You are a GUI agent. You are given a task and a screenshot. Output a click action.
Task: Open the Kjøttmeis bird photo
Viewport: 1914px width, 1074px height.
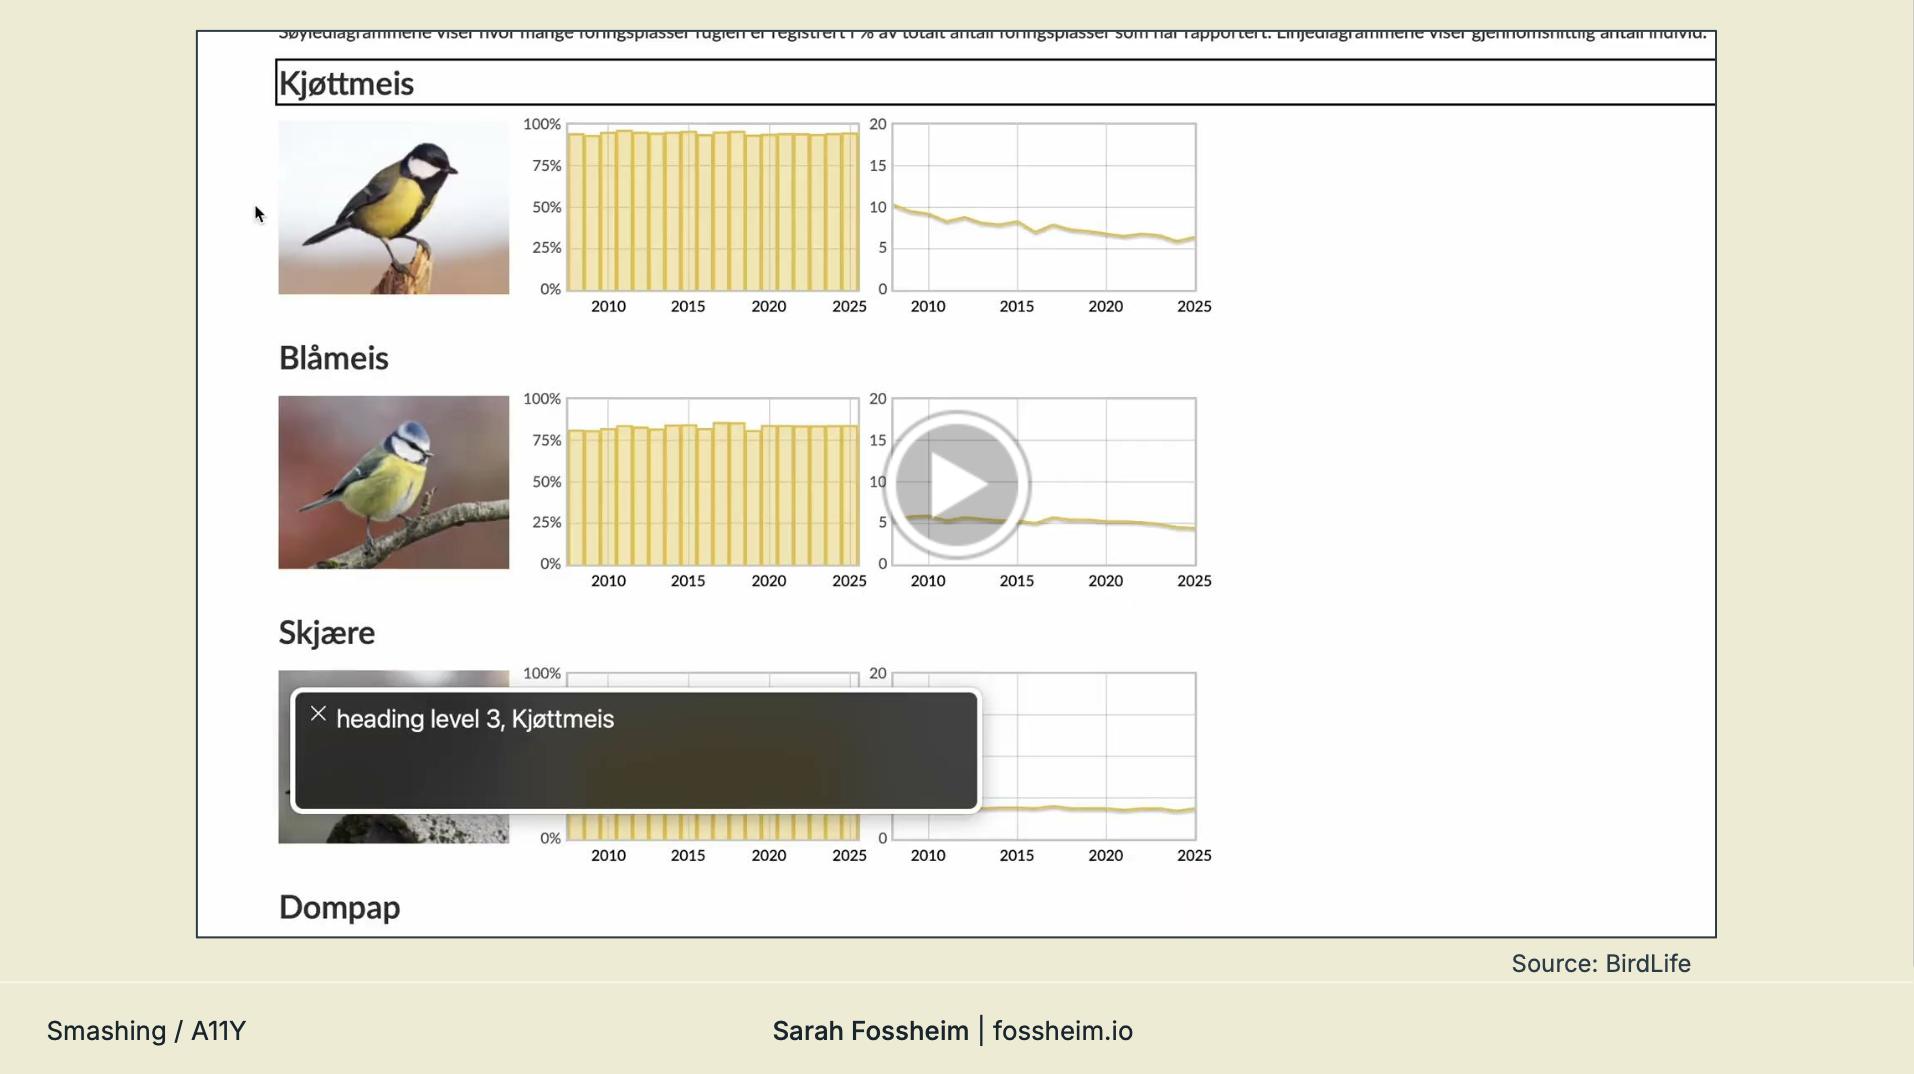pos(393,207)
